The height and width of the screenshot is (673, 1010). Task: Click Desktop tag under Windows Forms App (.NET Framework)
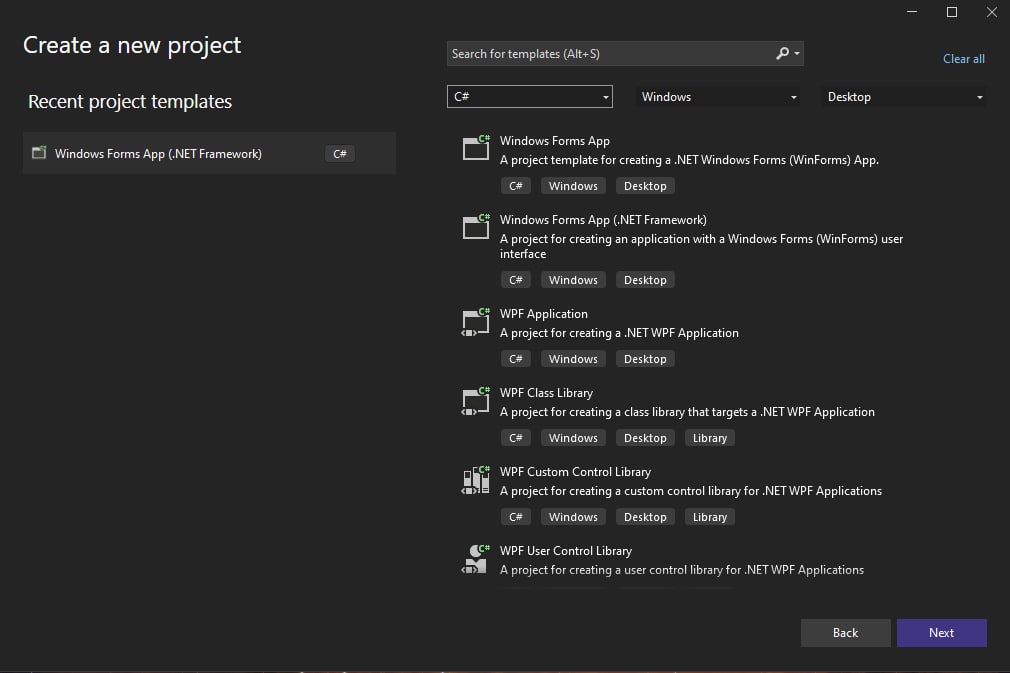(x=645, y=280)
